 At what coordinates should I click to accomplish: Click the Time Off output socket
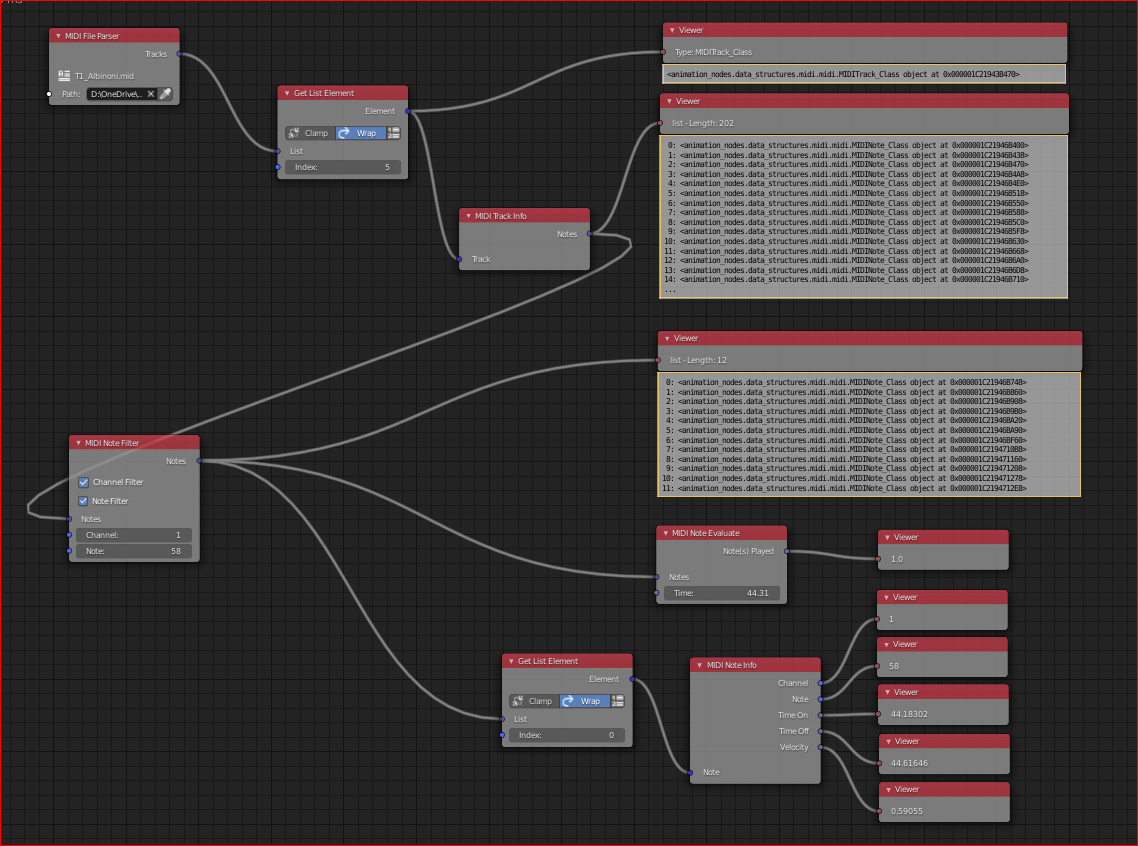click(x=821, y=731)
